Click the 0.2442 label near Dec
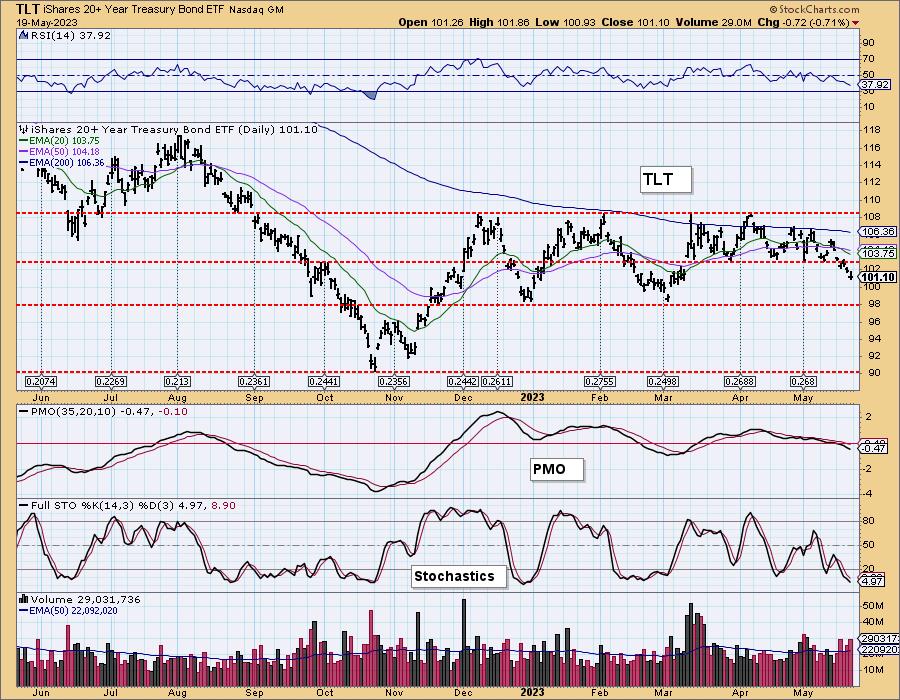The width and height of the screenshot is (900, 700). 463,382
